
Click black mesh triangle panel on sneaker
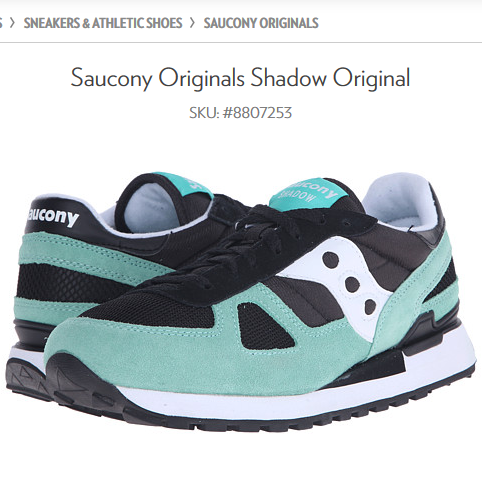click(263, 328)
